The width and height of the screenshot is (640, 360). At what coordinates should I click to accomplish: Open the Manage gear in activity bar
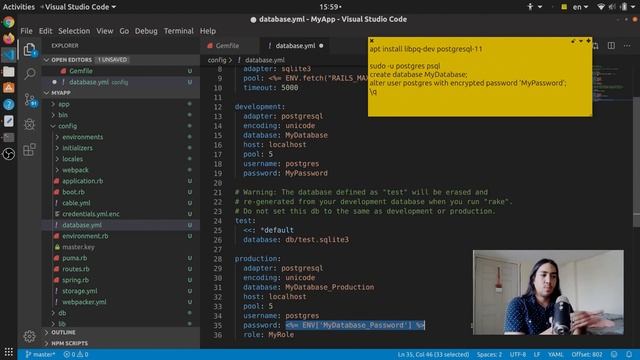point(29,336)
